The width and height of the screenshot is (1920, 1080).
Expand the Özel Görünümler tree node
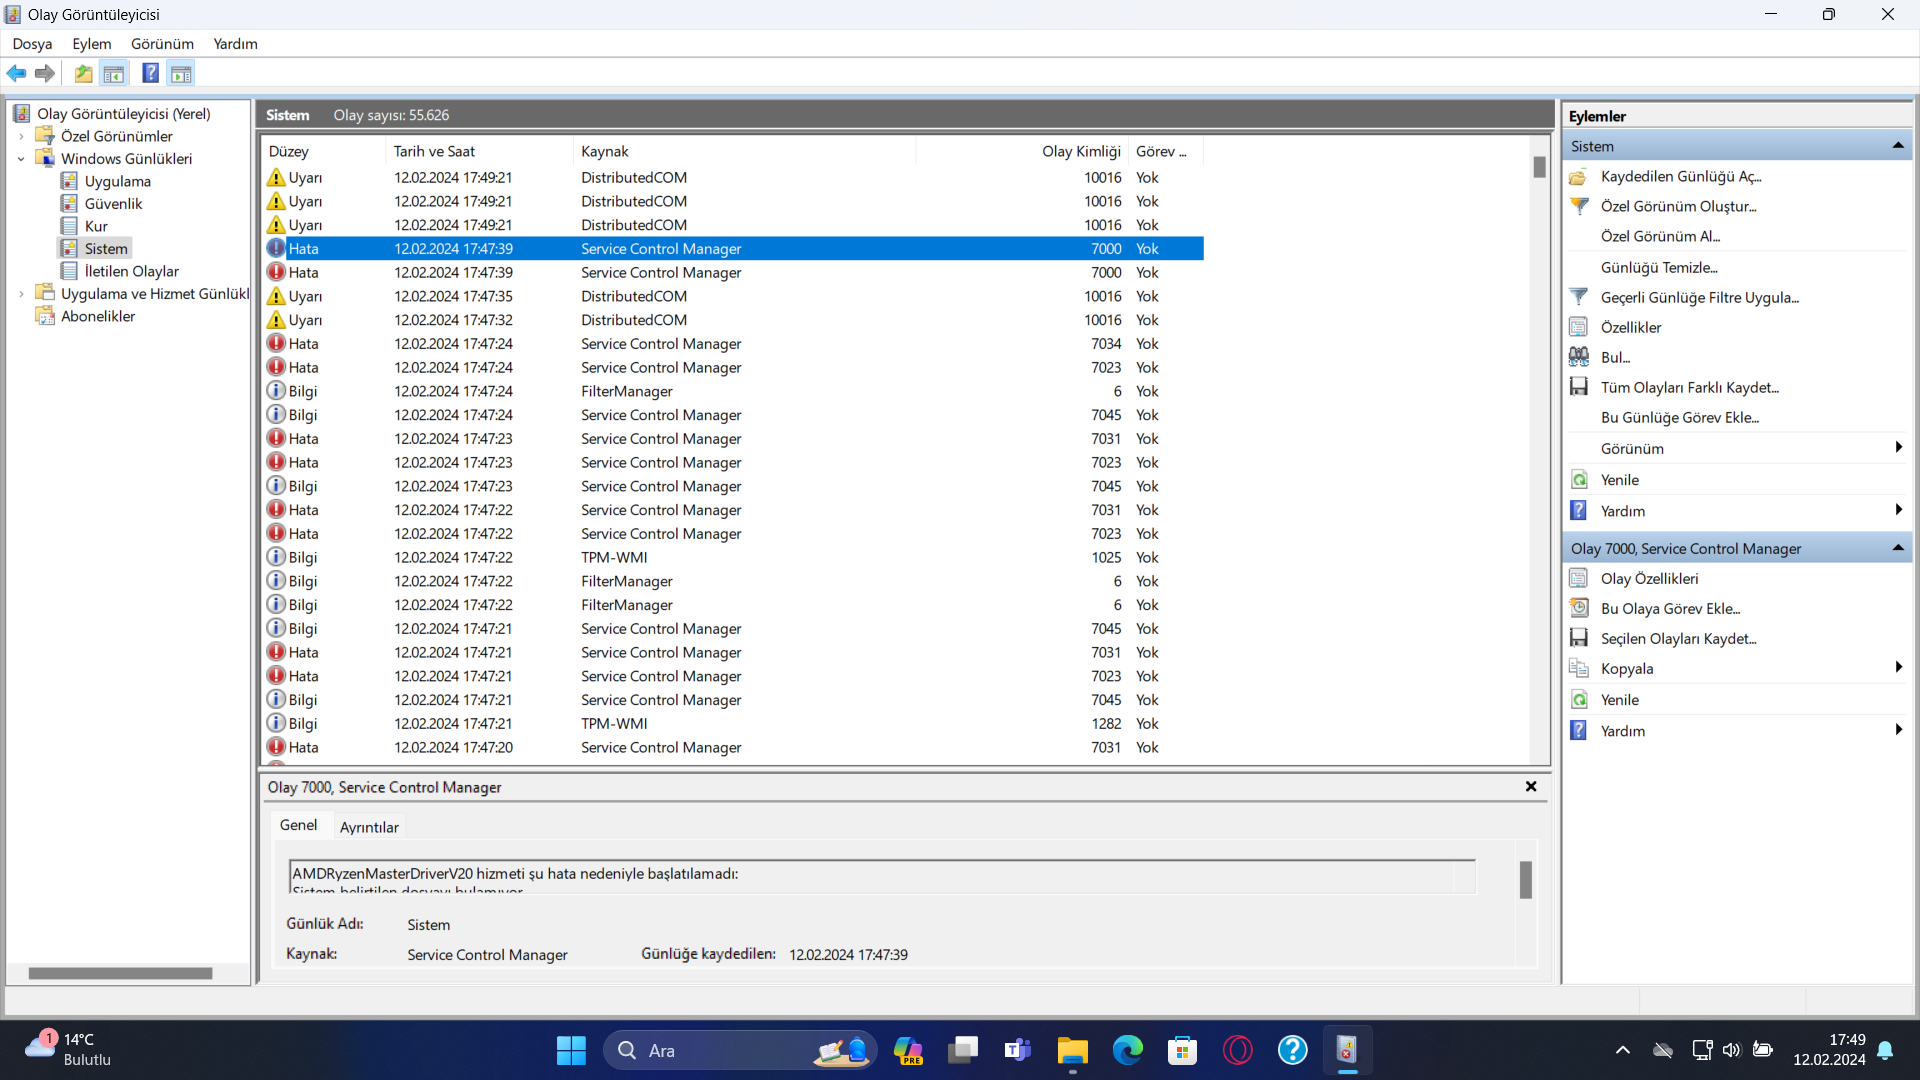click(x=21, y=136)
